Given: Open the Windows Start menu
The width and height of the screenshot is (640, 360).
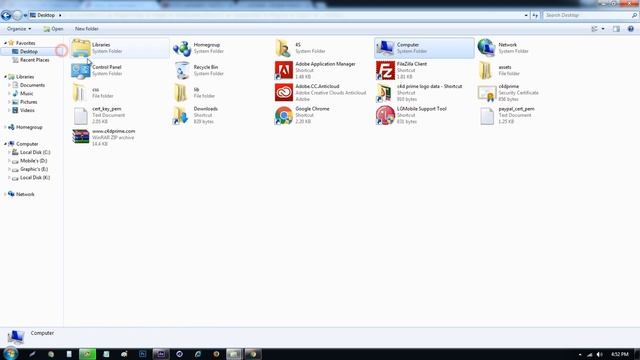Looking at the screenshot, I should point(10,353).
